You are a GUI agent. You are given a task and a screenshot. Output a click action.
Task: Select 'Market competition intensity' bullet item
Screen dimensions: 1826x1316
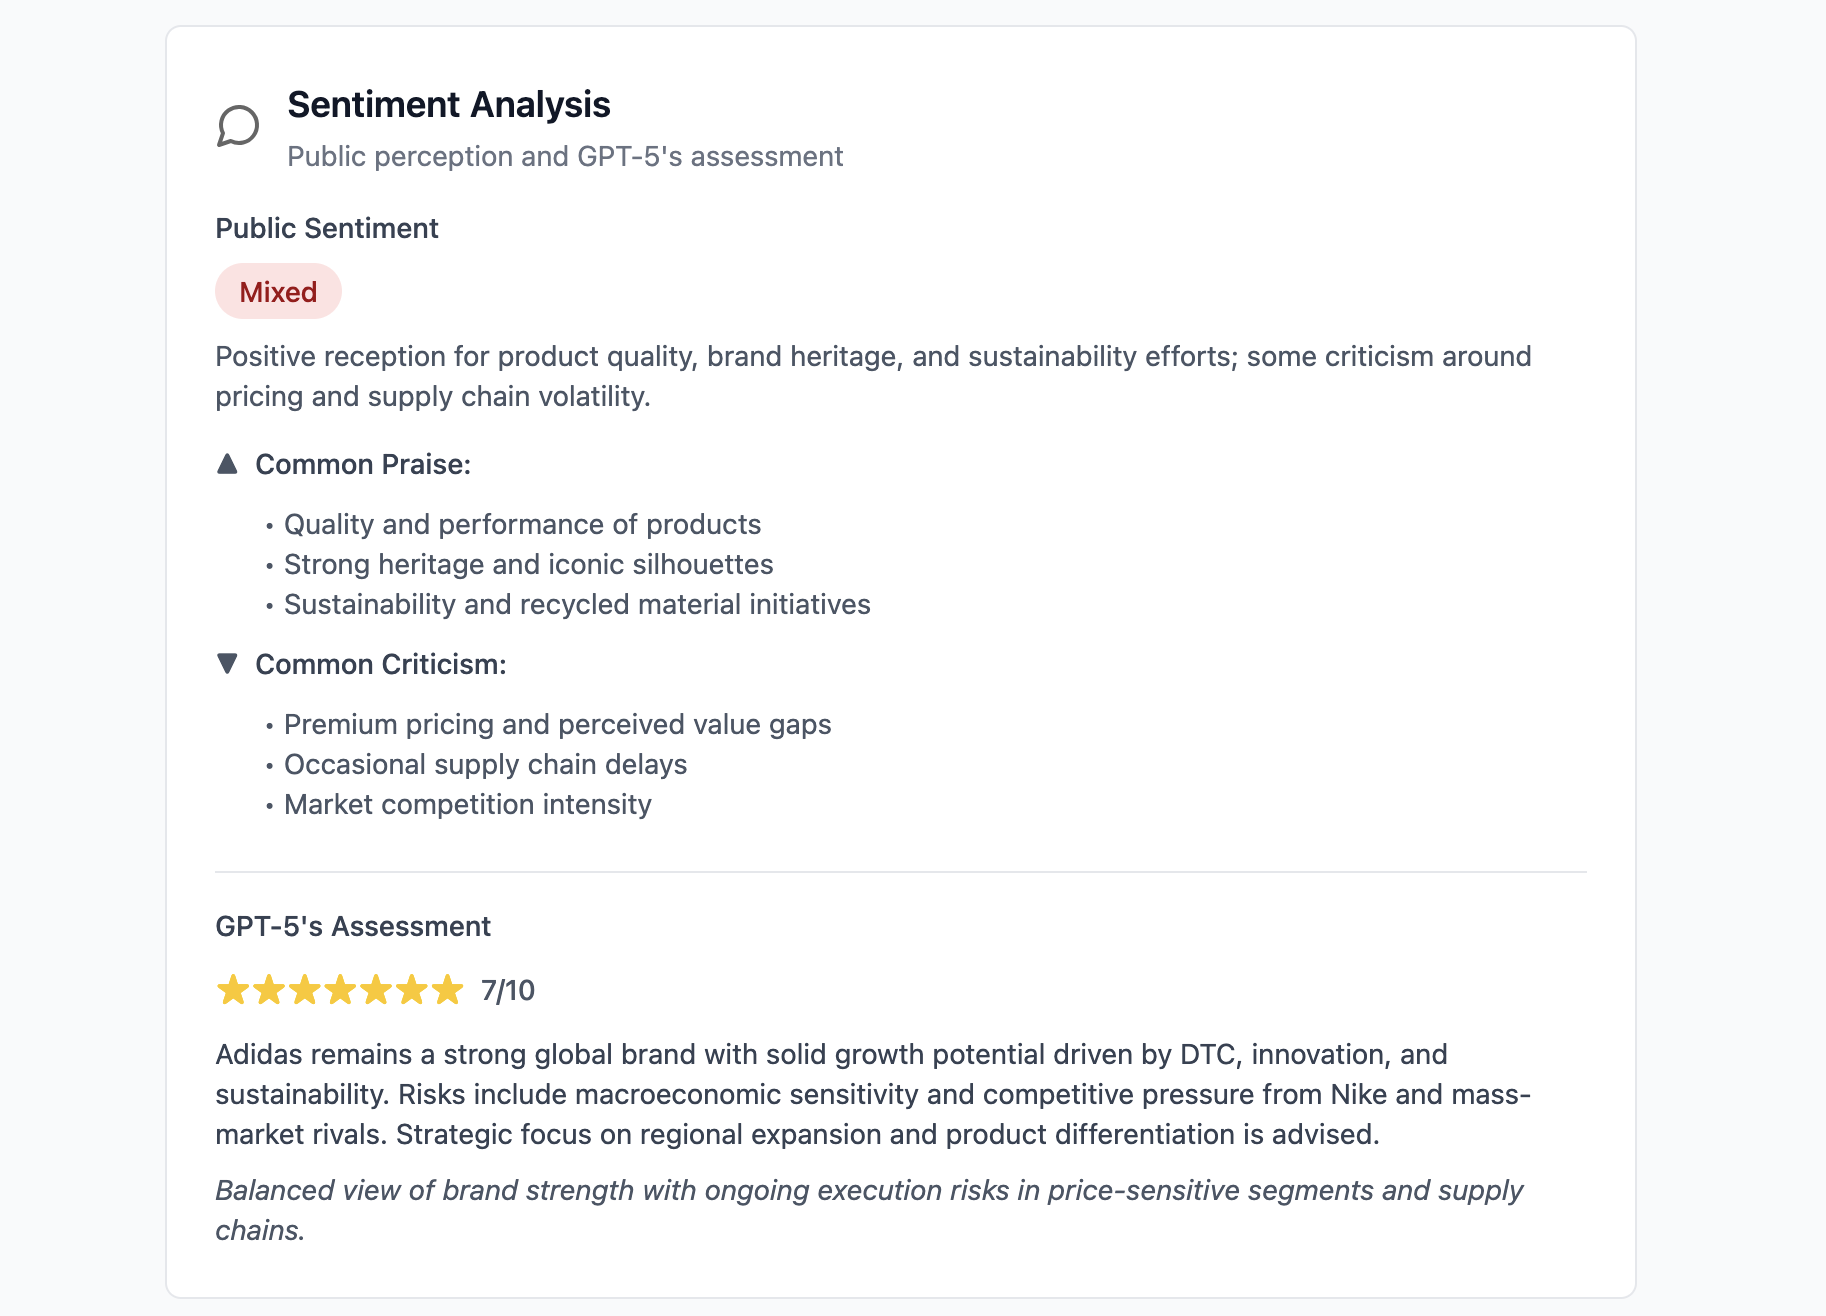[468, 804]
